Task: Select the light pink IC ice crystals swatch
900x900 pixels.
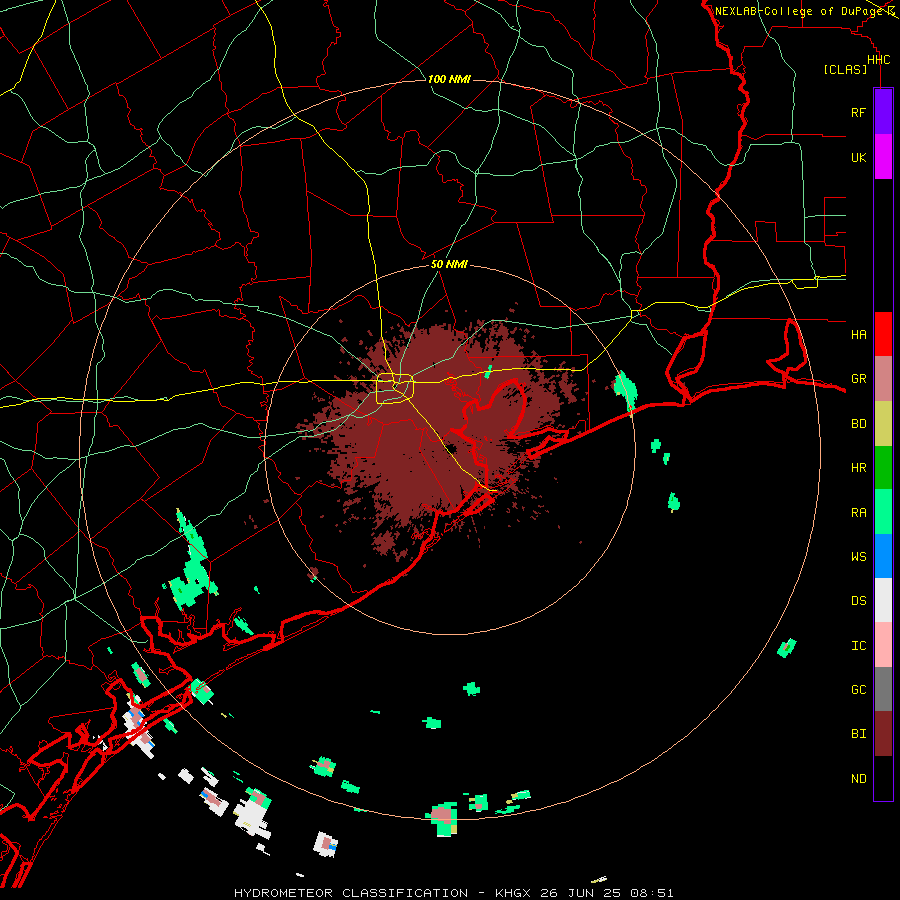Action: click(883, 645)
